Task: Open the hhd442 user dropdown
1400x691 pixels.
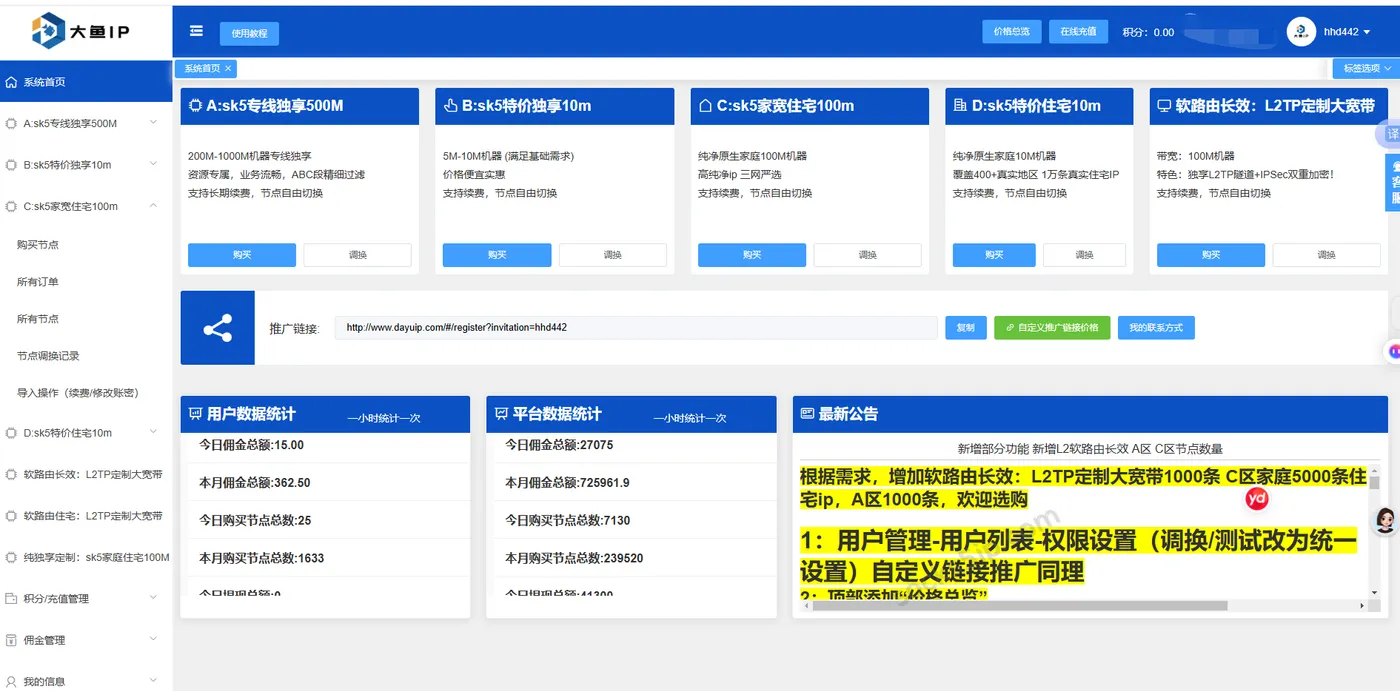Action: pyautogui.click(x=1346, y=32)
